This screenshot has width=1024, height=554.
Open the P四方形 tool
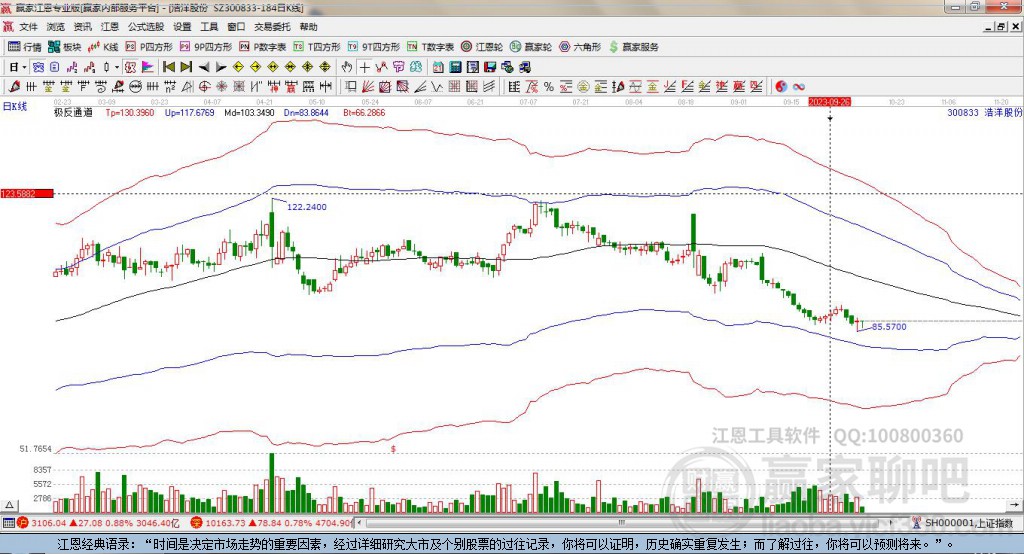coord(149,47)
